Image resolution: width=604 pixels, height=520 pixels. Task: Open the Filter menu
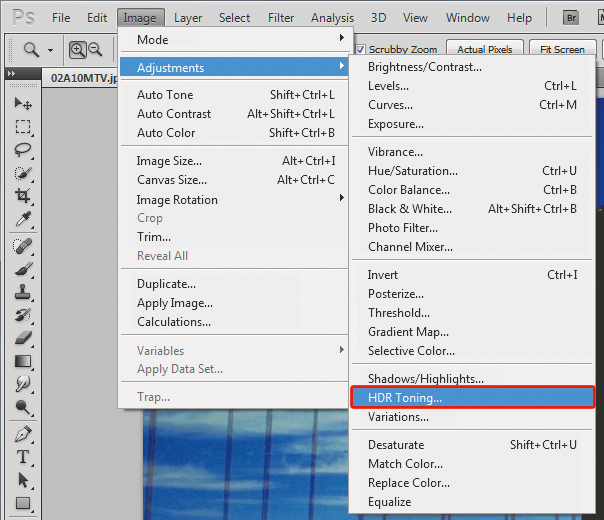click(281, 18)
